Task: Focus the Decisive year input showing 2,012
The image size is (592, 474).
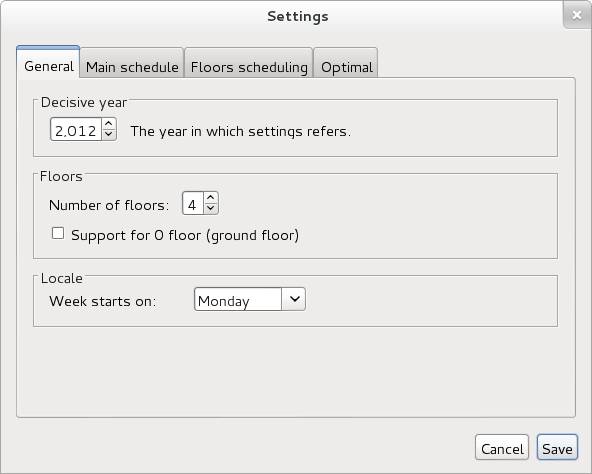Action: pyautogui.click(x=76, y=129)
